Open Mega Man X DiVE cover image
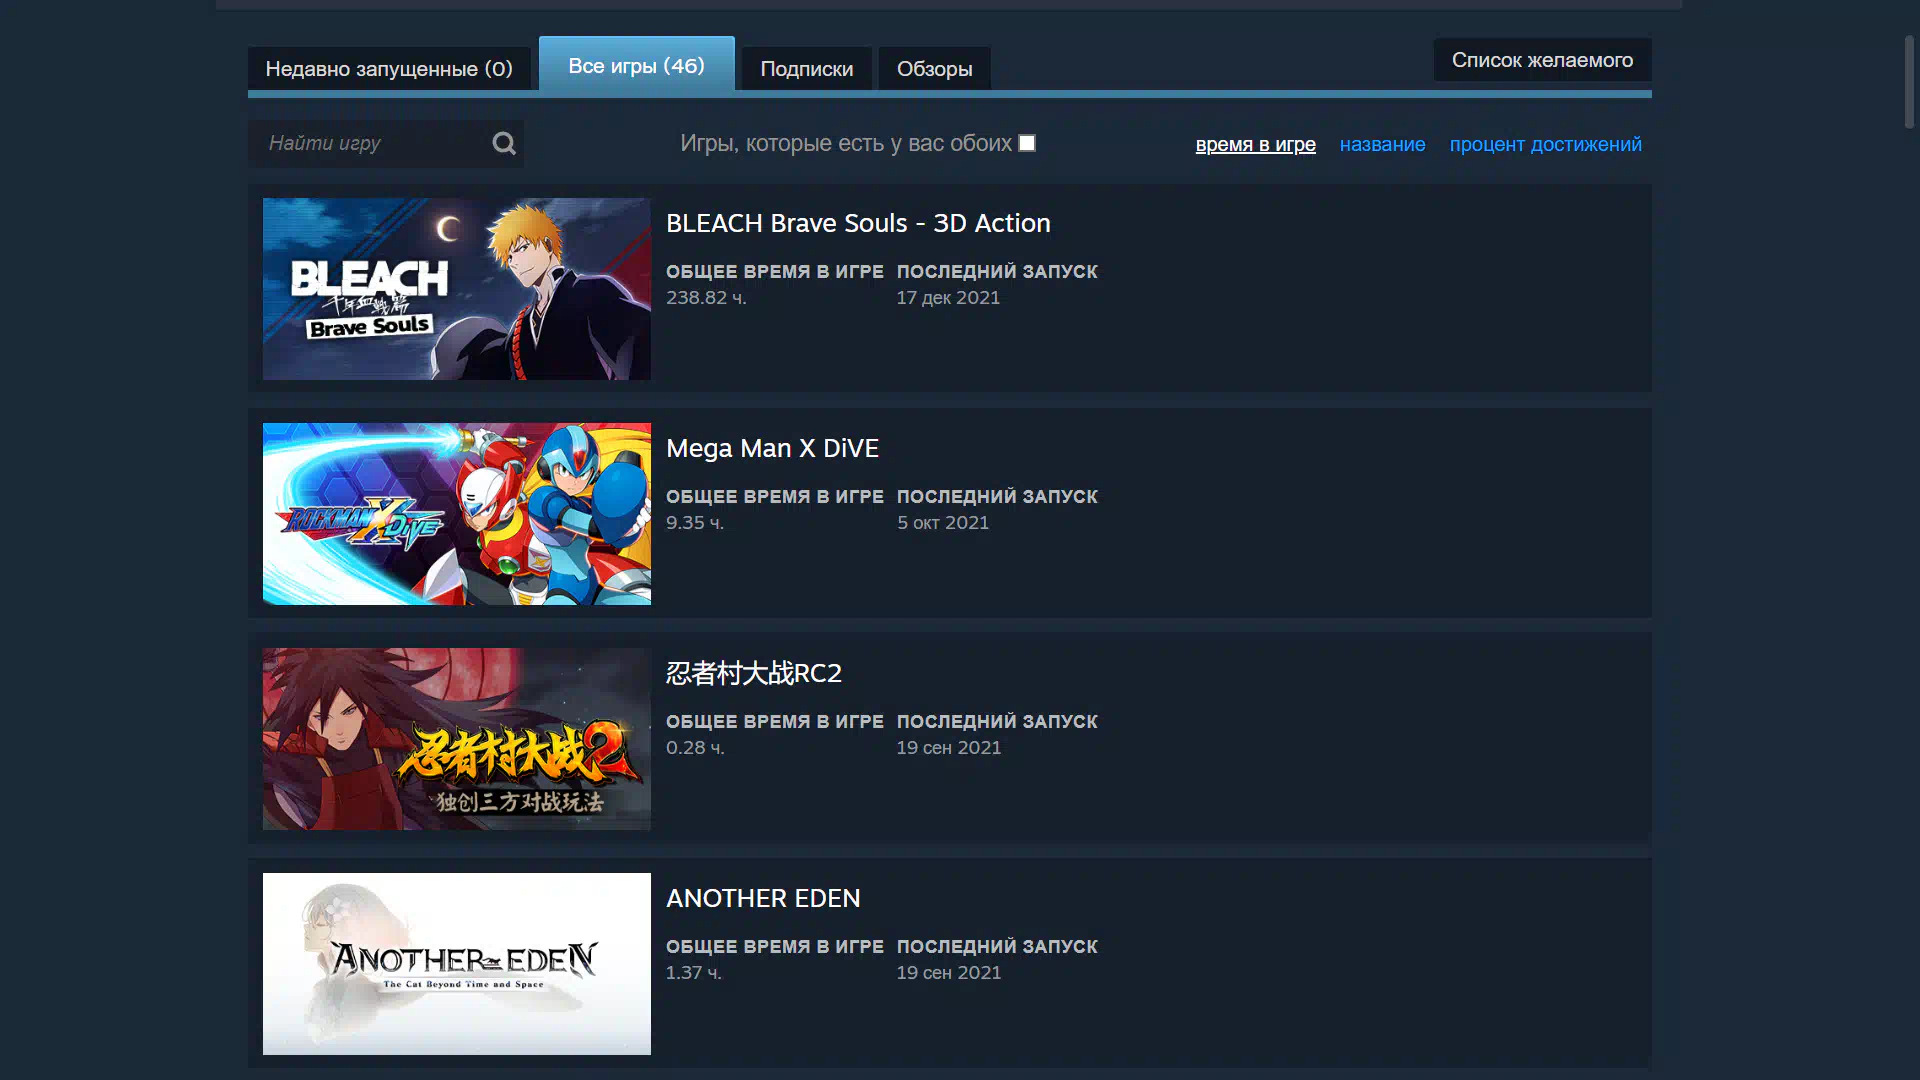This screenshot has width=1920, height=1080. [457, 514]
